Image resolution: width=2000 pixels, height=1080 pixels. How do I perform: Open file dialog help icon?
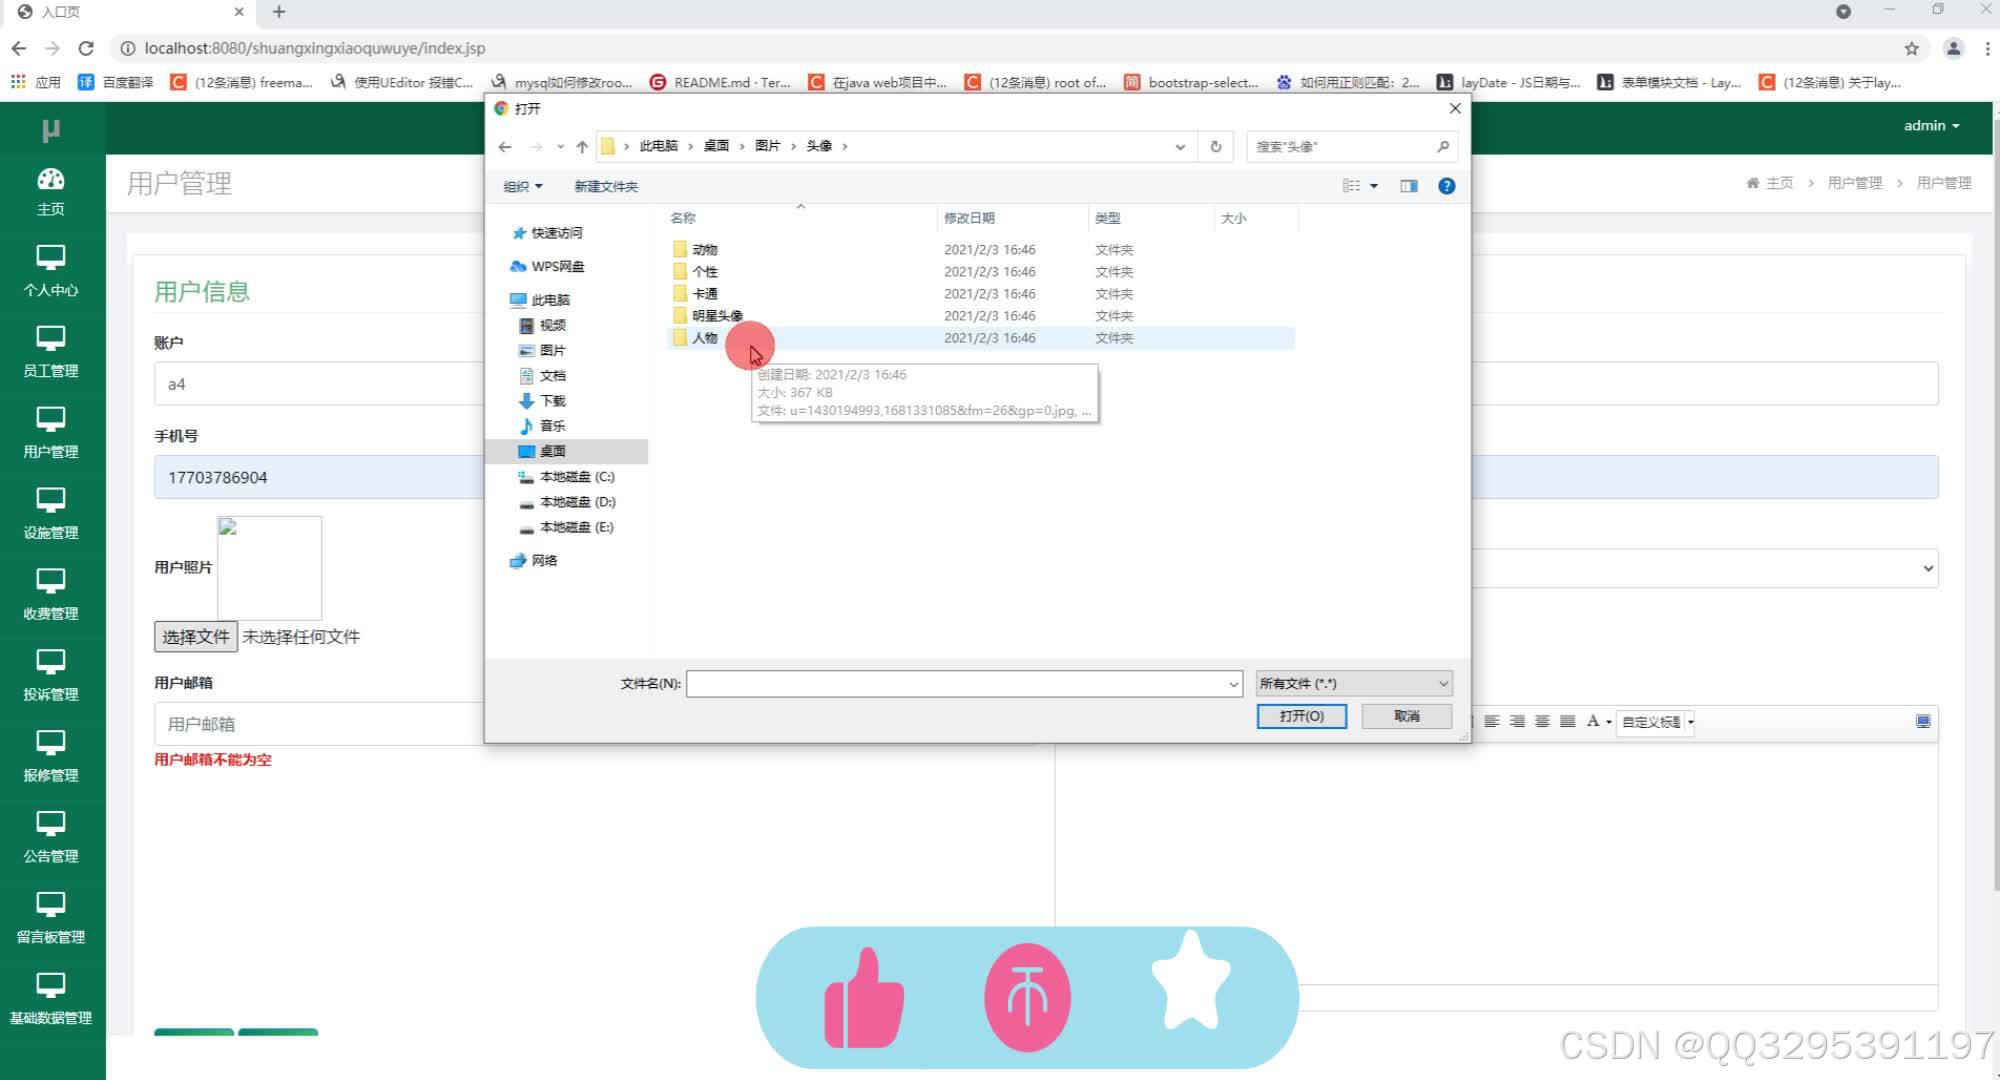[1446, 186]
